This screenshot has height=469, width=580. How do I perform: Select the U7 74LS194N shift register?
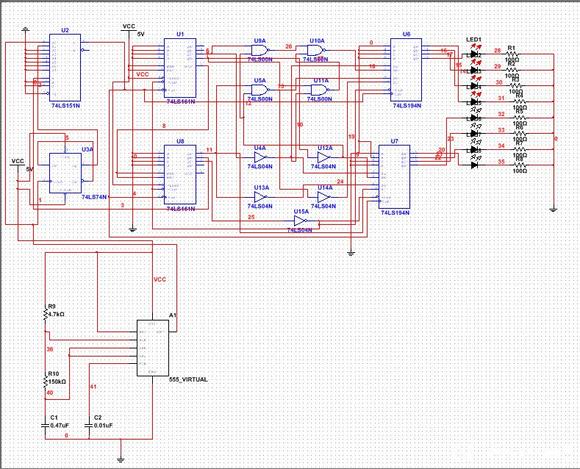pos(394,176)
